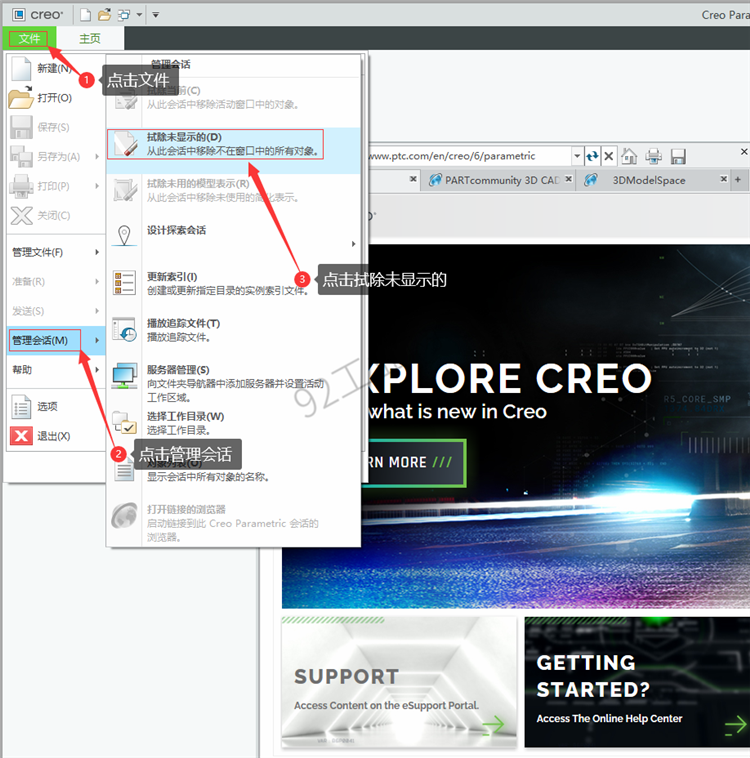Click the 打印(P) printer icon in File menu
Viewport: 750px width, 758px height.
click(x=21, y=186)
